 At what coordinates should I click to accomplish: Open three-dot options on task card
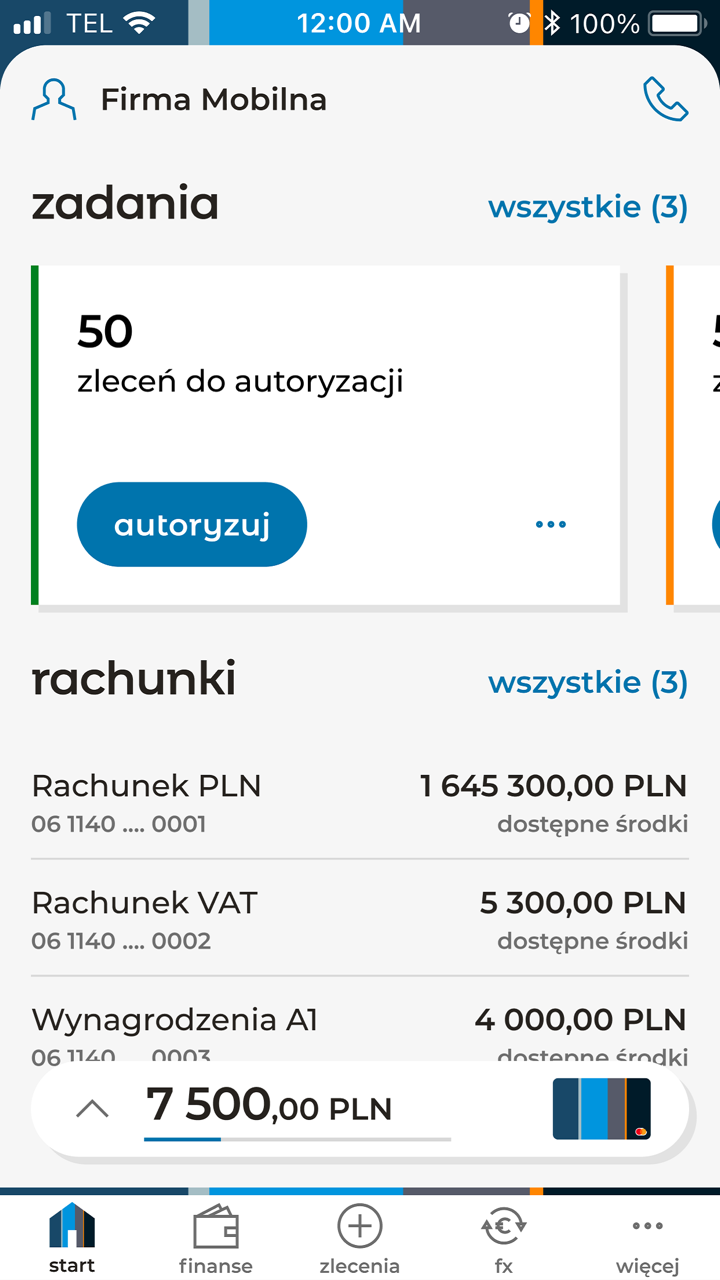pyautogui.click(x=551, y=524)
